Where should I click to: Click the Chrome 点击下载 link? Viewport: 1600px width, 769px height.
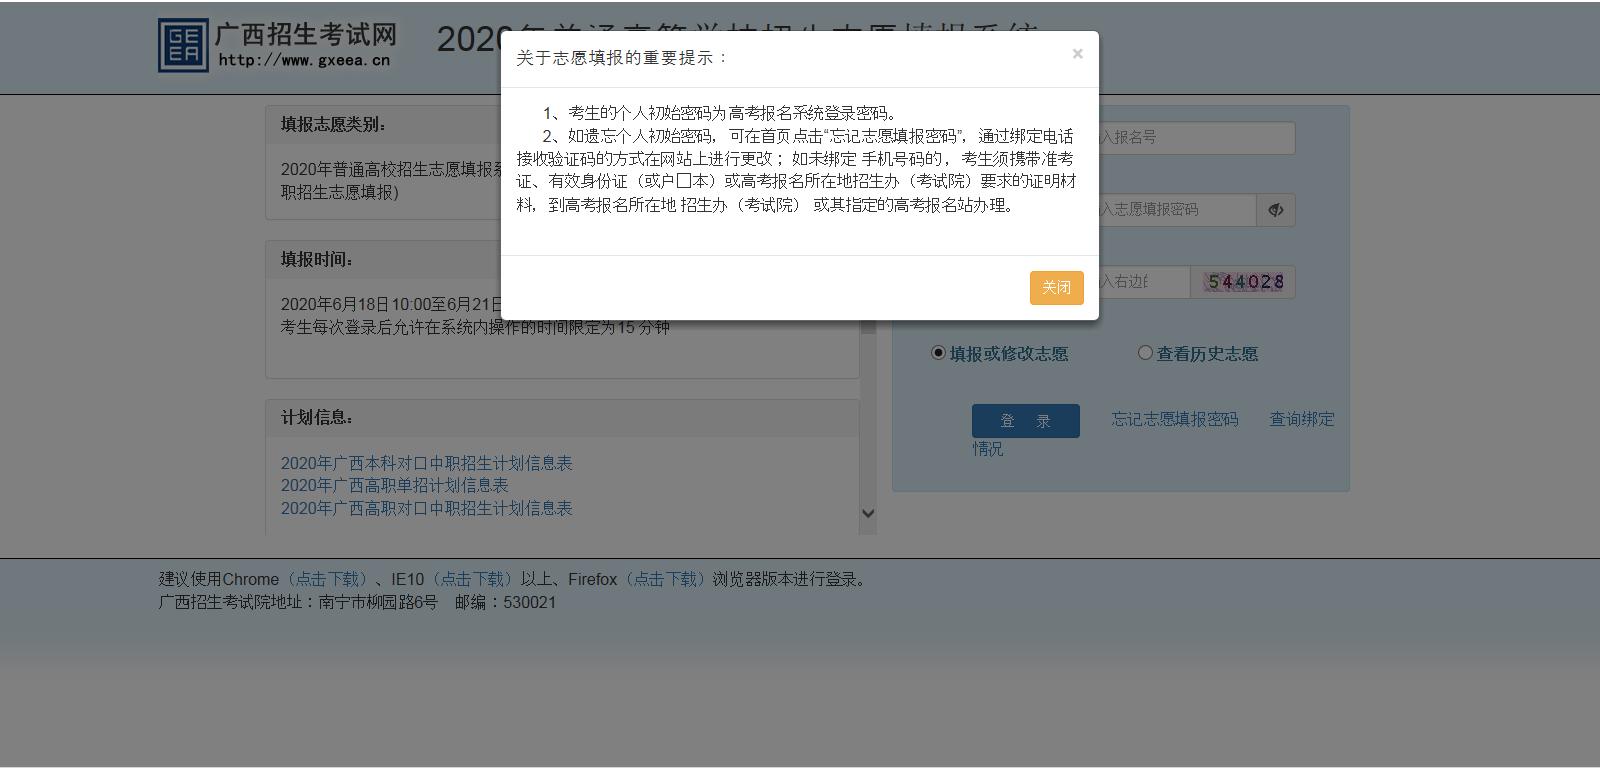[327, 580]
